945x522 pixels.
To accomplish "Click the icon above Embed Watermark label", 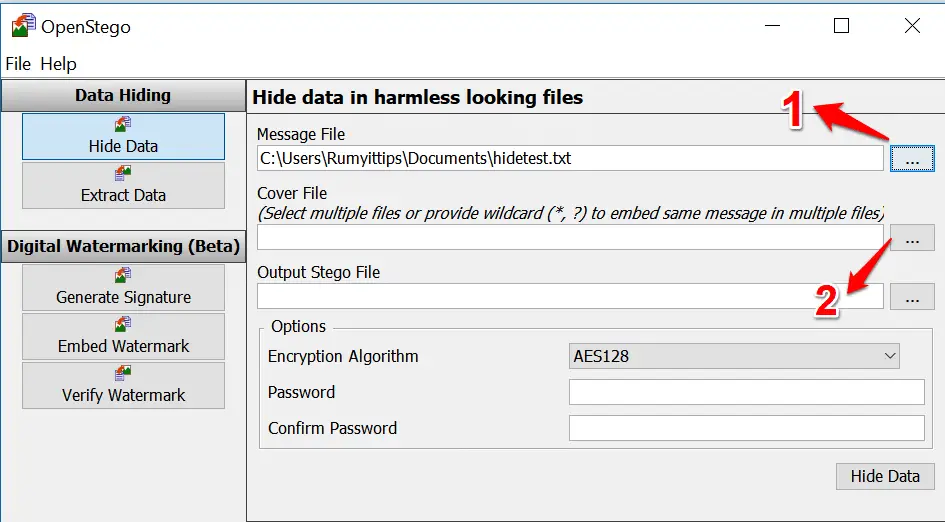I will tap(123, 324).
